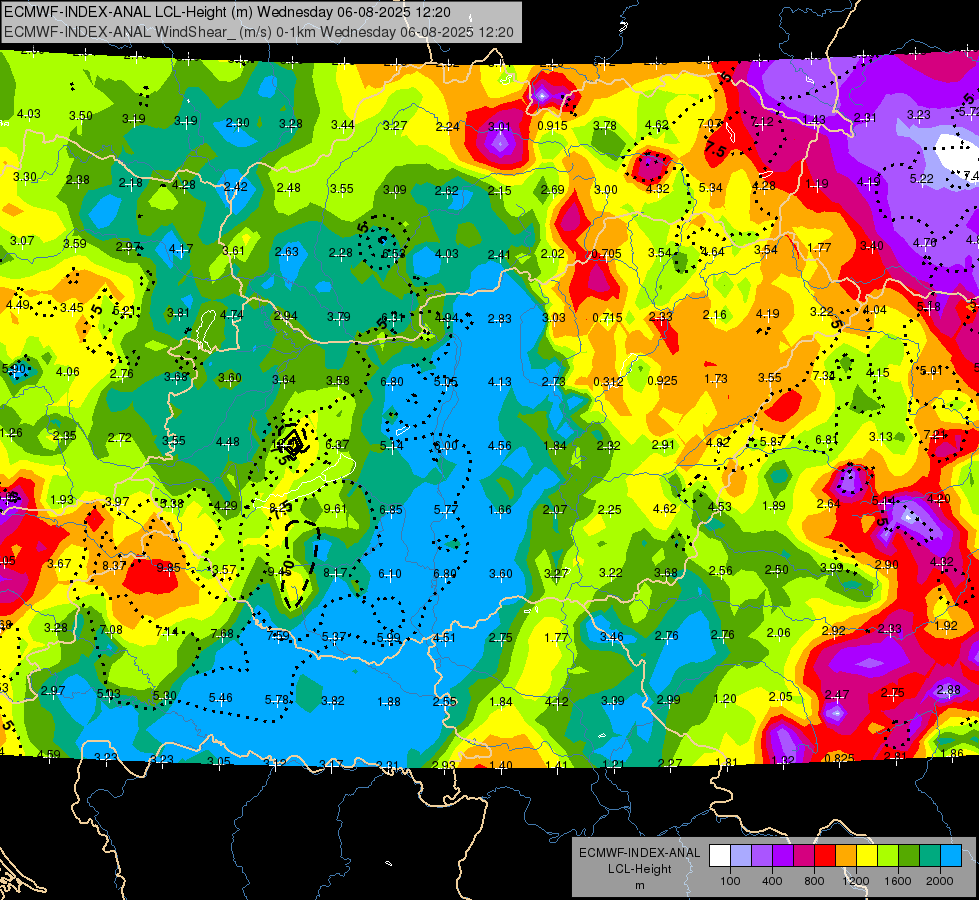Viewport: 979px width, 900px height.
Task: Click the light blue swatch in the legend
Action: (x=951, y=856)
